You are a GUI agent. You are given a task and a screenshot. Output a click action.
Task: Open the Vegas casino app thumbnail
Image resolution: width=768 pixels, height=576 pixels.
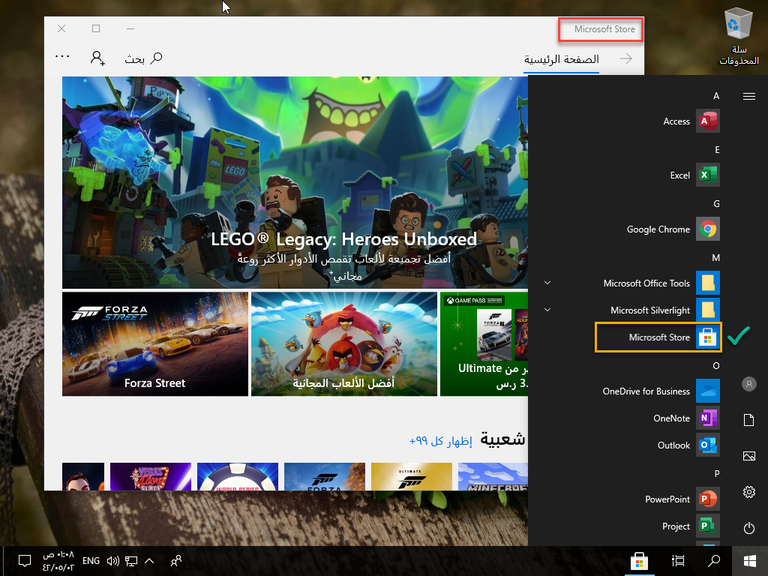[x=150, y=477]
